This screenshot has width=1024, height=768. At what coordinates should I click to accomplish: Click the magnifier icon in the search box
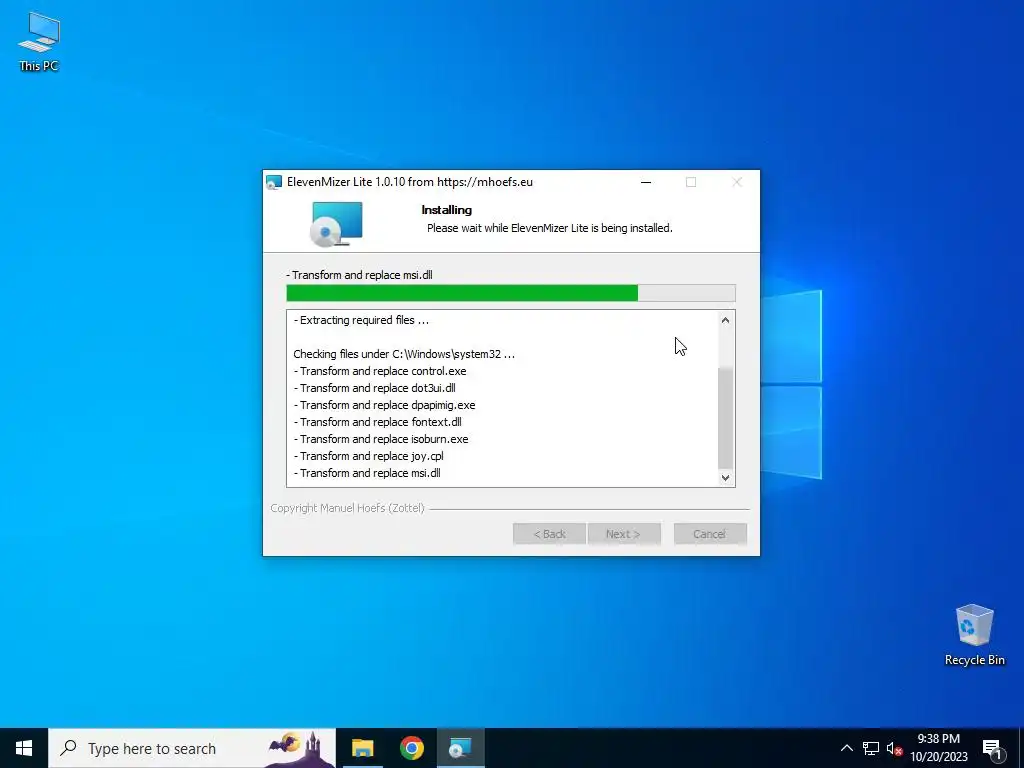[68, 748]
